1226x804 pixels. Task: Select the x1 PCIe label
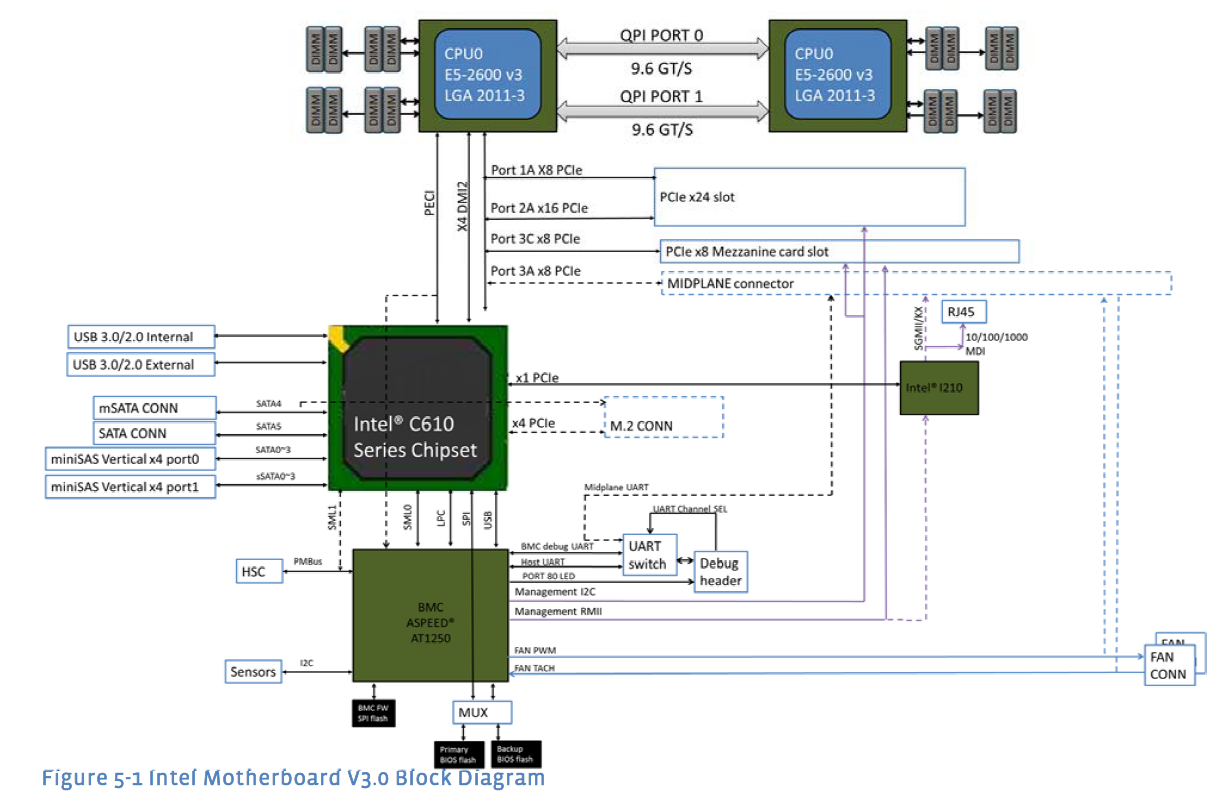(x=537, y=378)
